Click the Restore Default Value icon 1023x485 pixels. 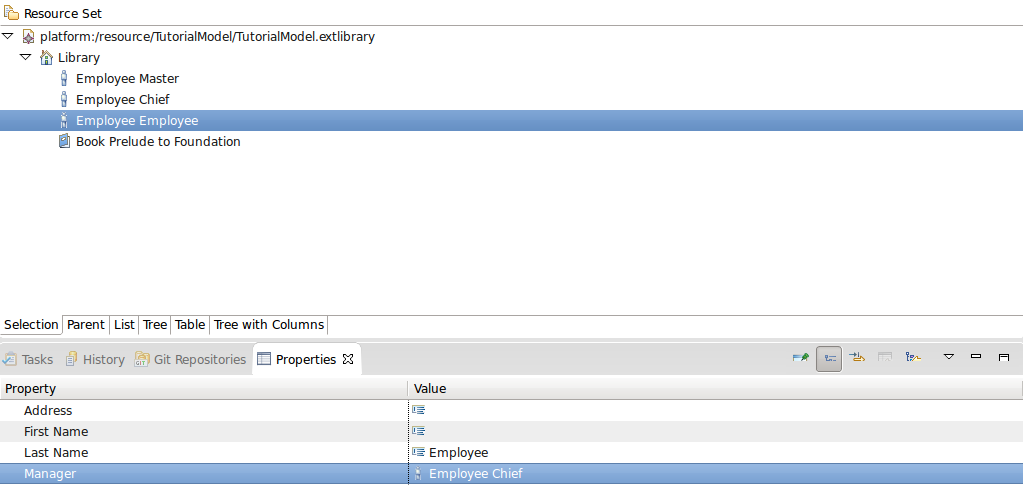click(x=885, y=358)
